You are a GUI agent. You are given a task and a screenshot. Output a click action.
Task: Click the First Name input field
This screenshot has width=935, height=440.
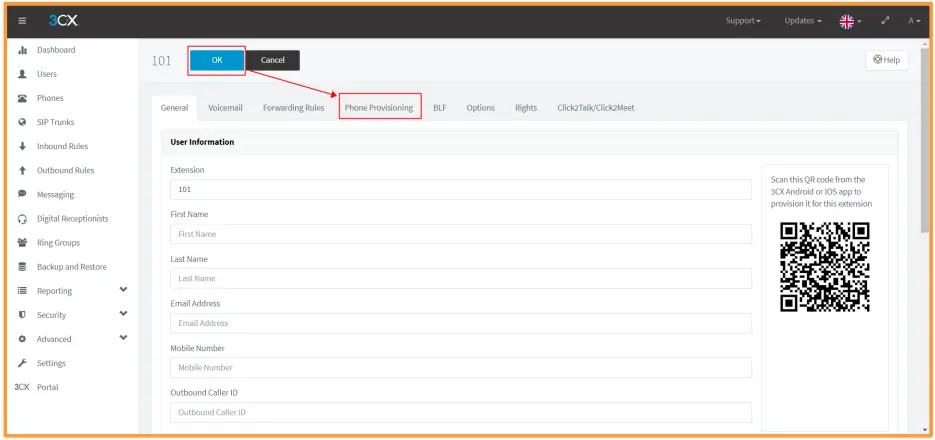[x=461, y=234]
